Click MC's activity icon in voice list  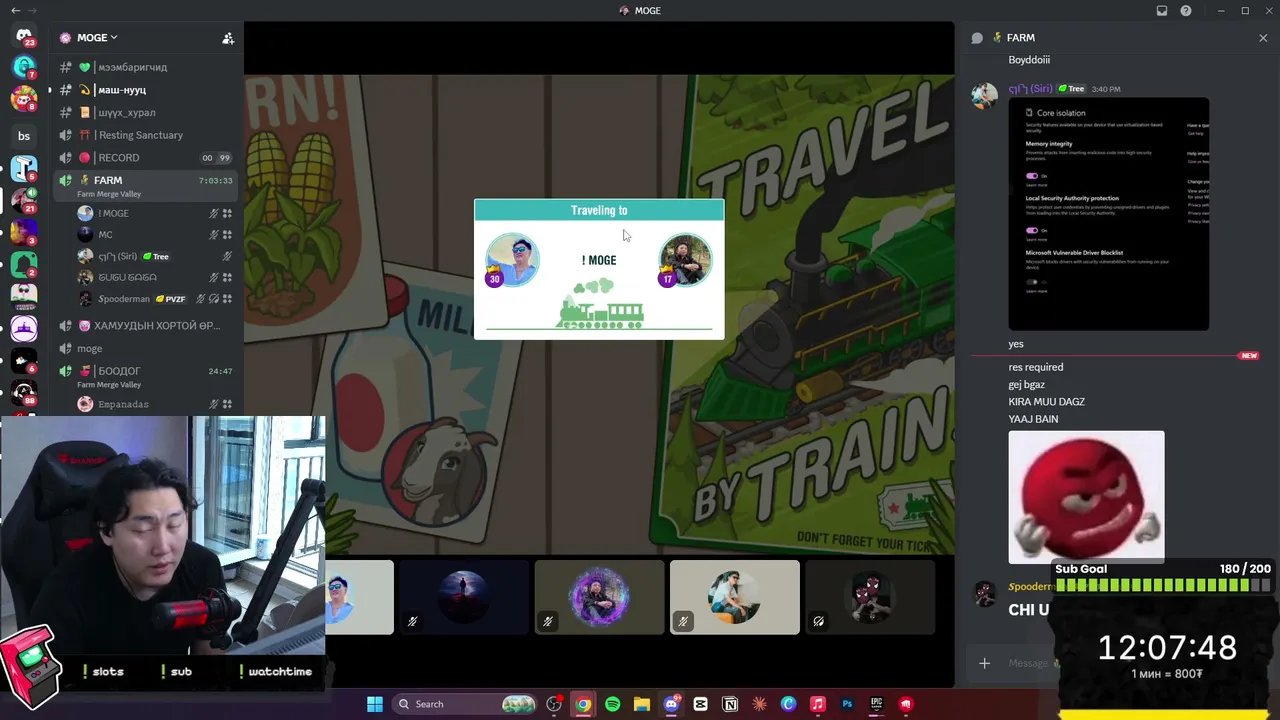(227, 235)
